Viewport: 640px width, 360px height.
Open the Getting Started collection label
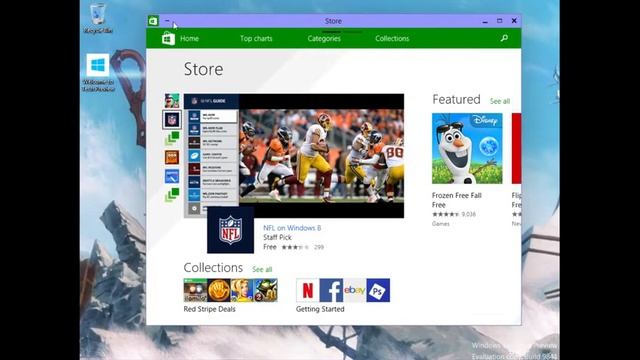click(x=320, y=309)
